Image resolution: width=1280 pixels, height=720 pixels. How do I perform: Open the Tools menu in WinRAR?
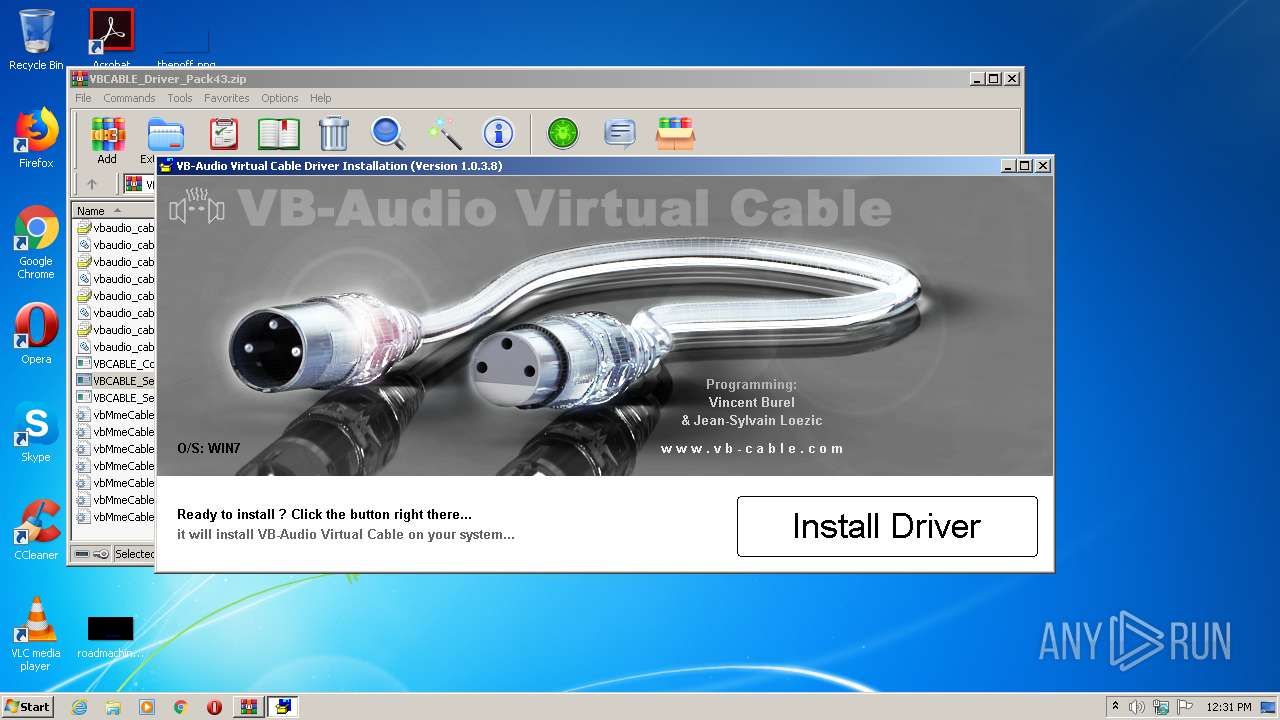(180, 98)
